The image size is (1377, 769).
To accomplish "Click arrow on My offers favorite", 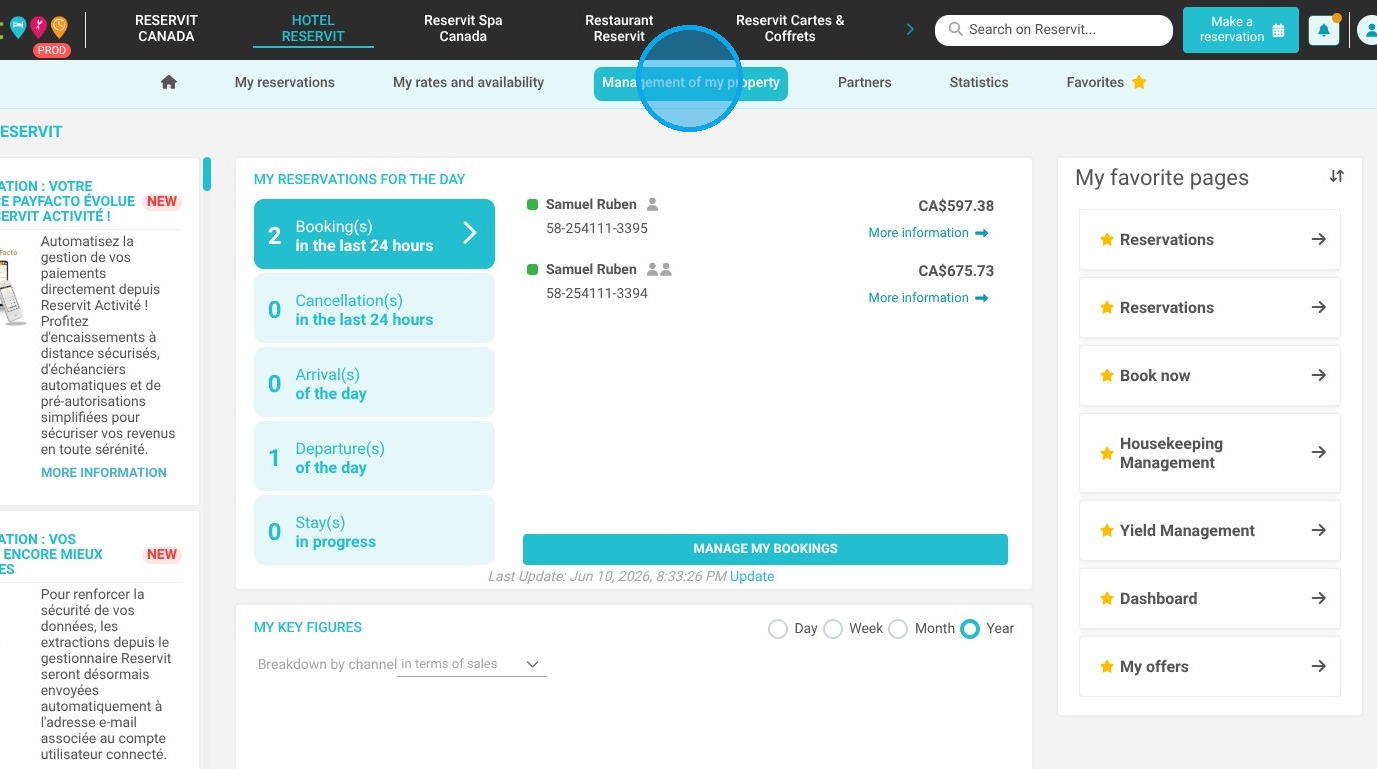I will pyautogui.click(x=1319, y=666).
